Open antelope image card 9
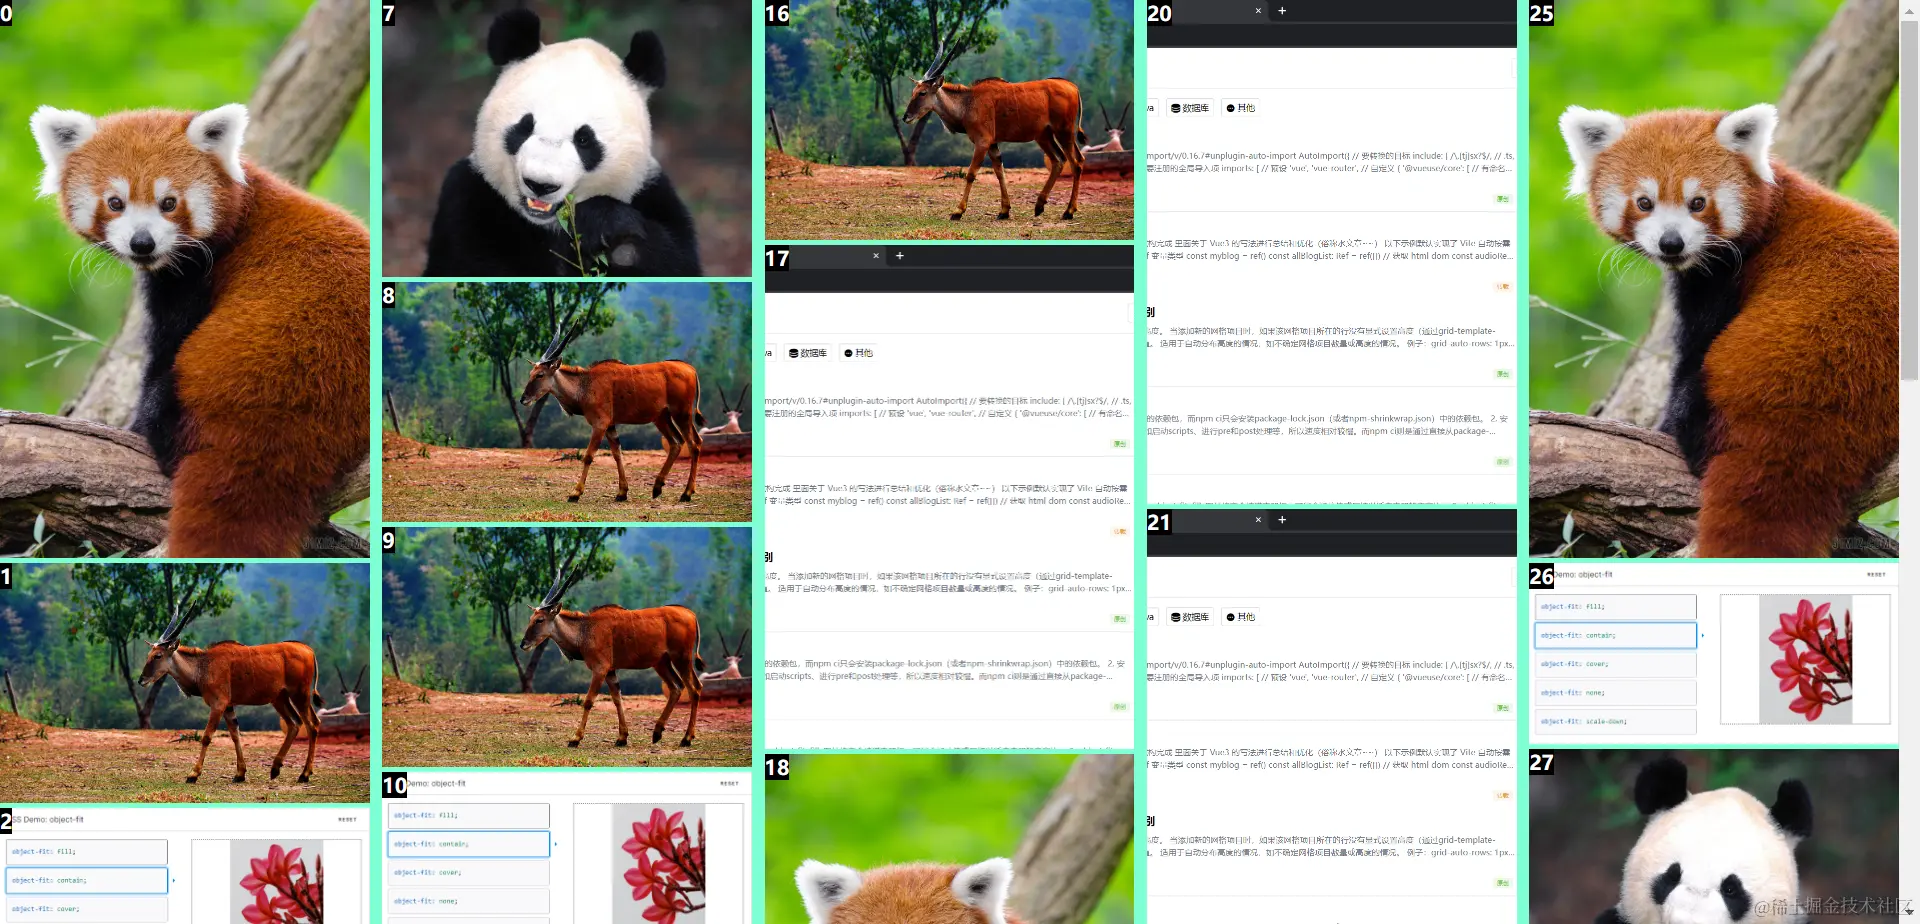 [567, 647]
